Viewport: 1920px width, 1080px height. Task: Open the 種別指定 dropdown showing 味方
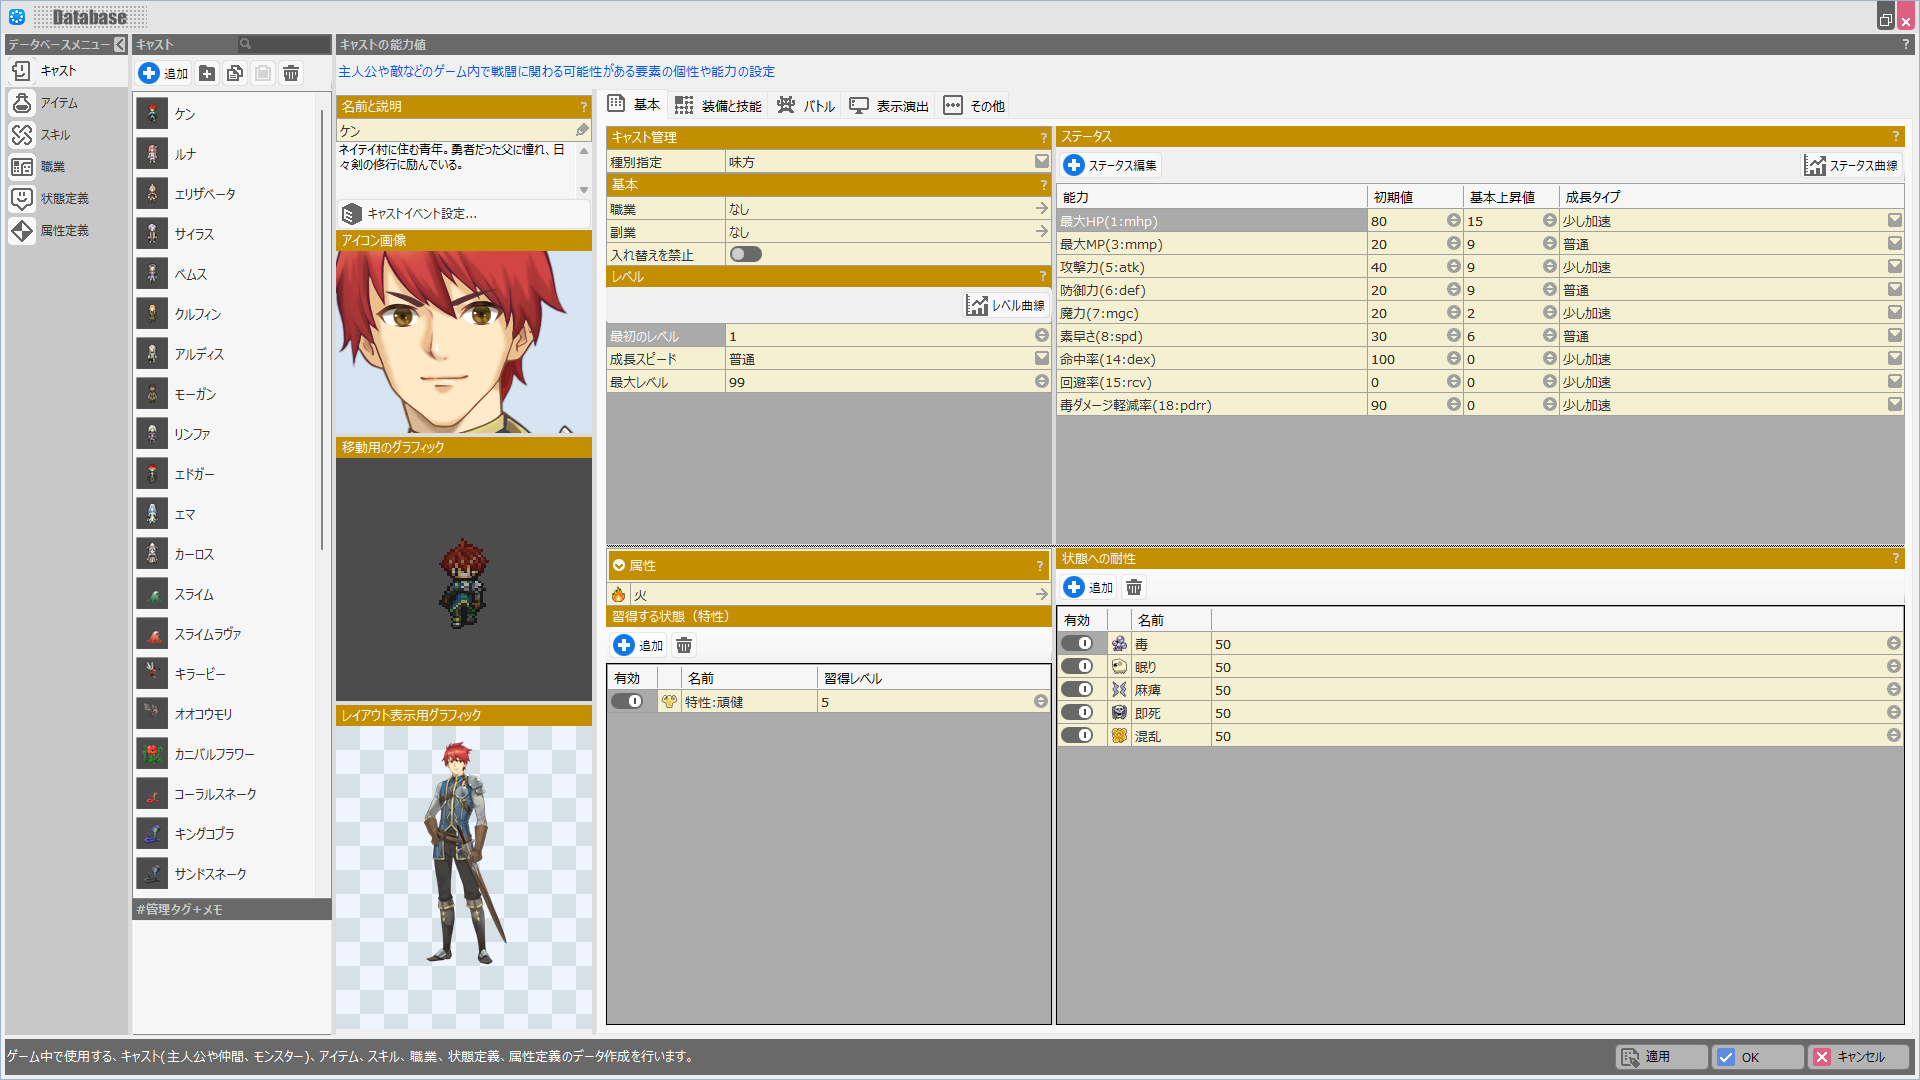pos(1041,162)
